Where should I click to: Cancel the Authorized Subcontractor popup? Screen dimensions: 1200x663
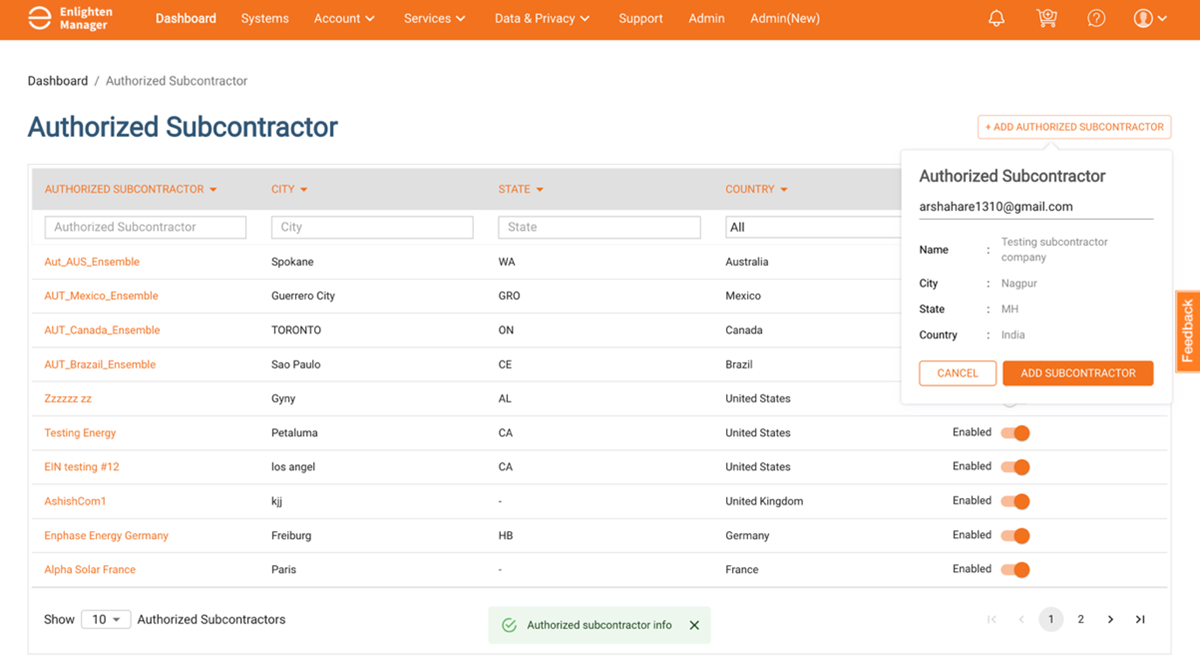(x=958, y=373)
